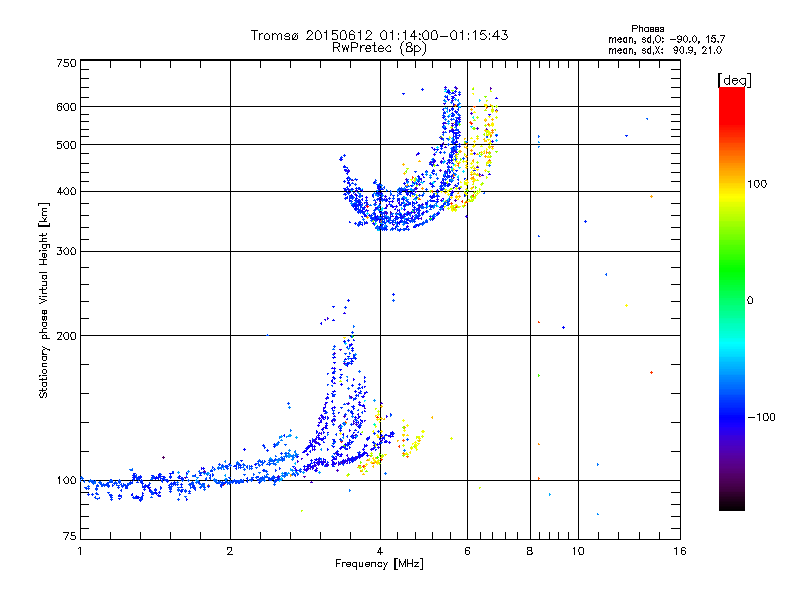Click the 'Phases' heading in the corner
800x600 pixels.
pos(647,29)
